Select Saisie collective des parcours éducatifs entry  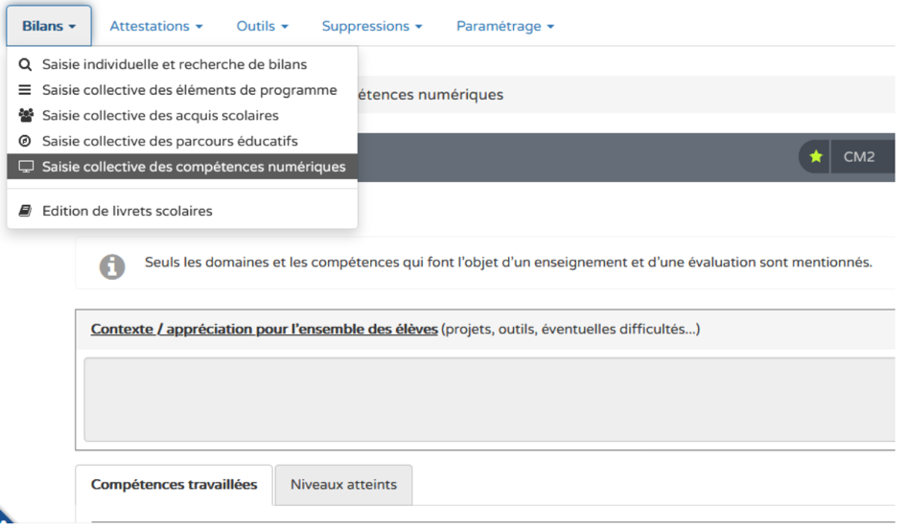pos(169,142)
